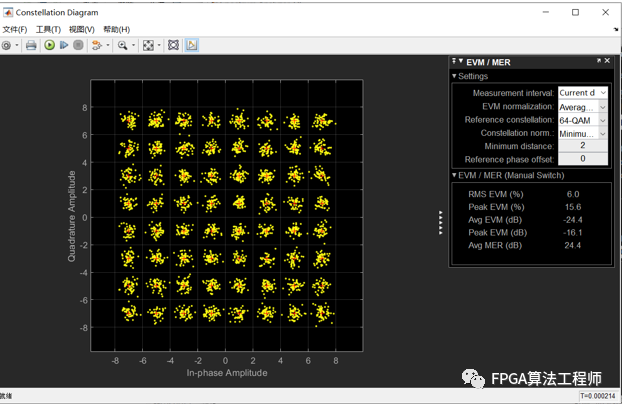Close the EVM / MER panel
This screenshot has width=622, height=406.
607,62
